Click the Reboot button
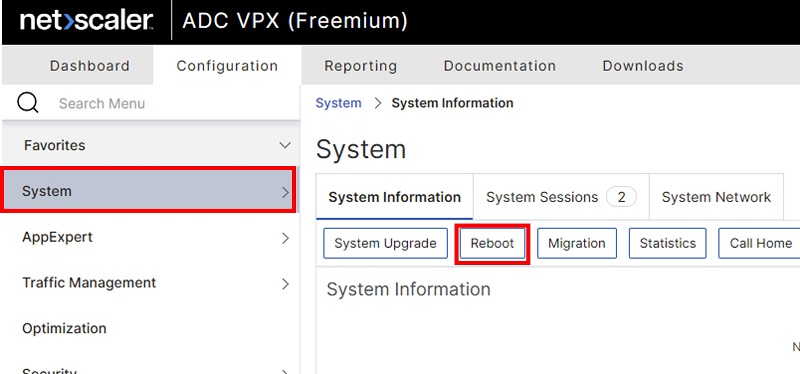This screenshot has height=374, width=800. tap(492, 243)
